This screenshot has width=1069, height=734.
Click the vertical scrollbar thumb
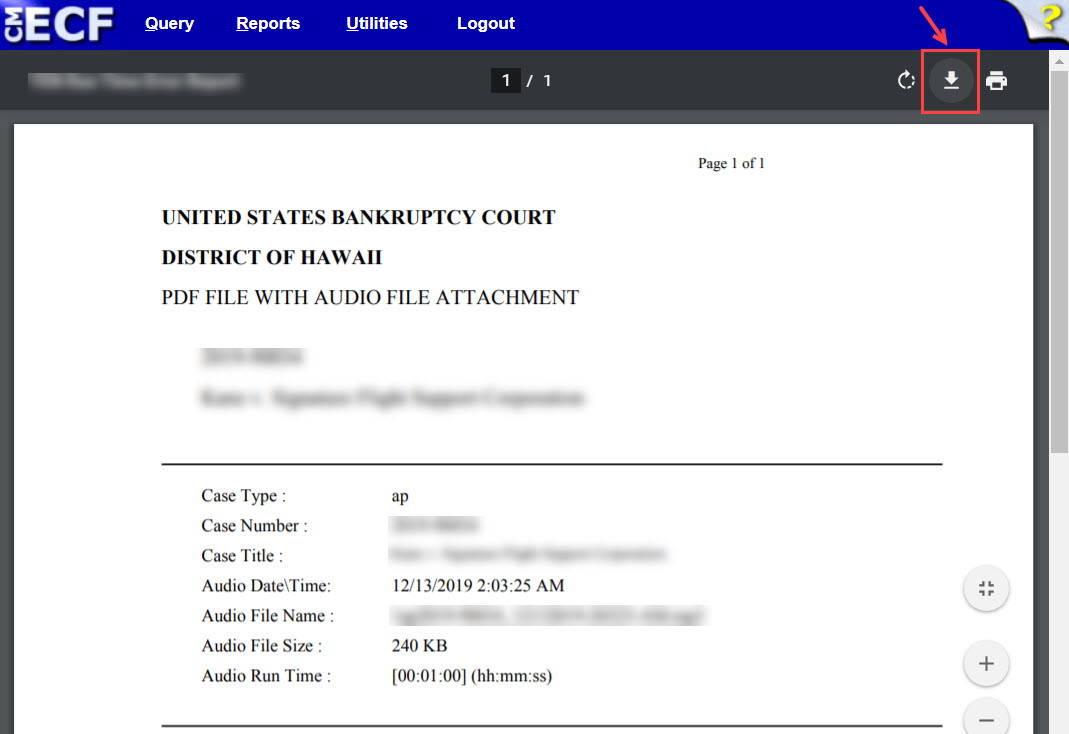pyautogui.click(x=1059, y=262)
